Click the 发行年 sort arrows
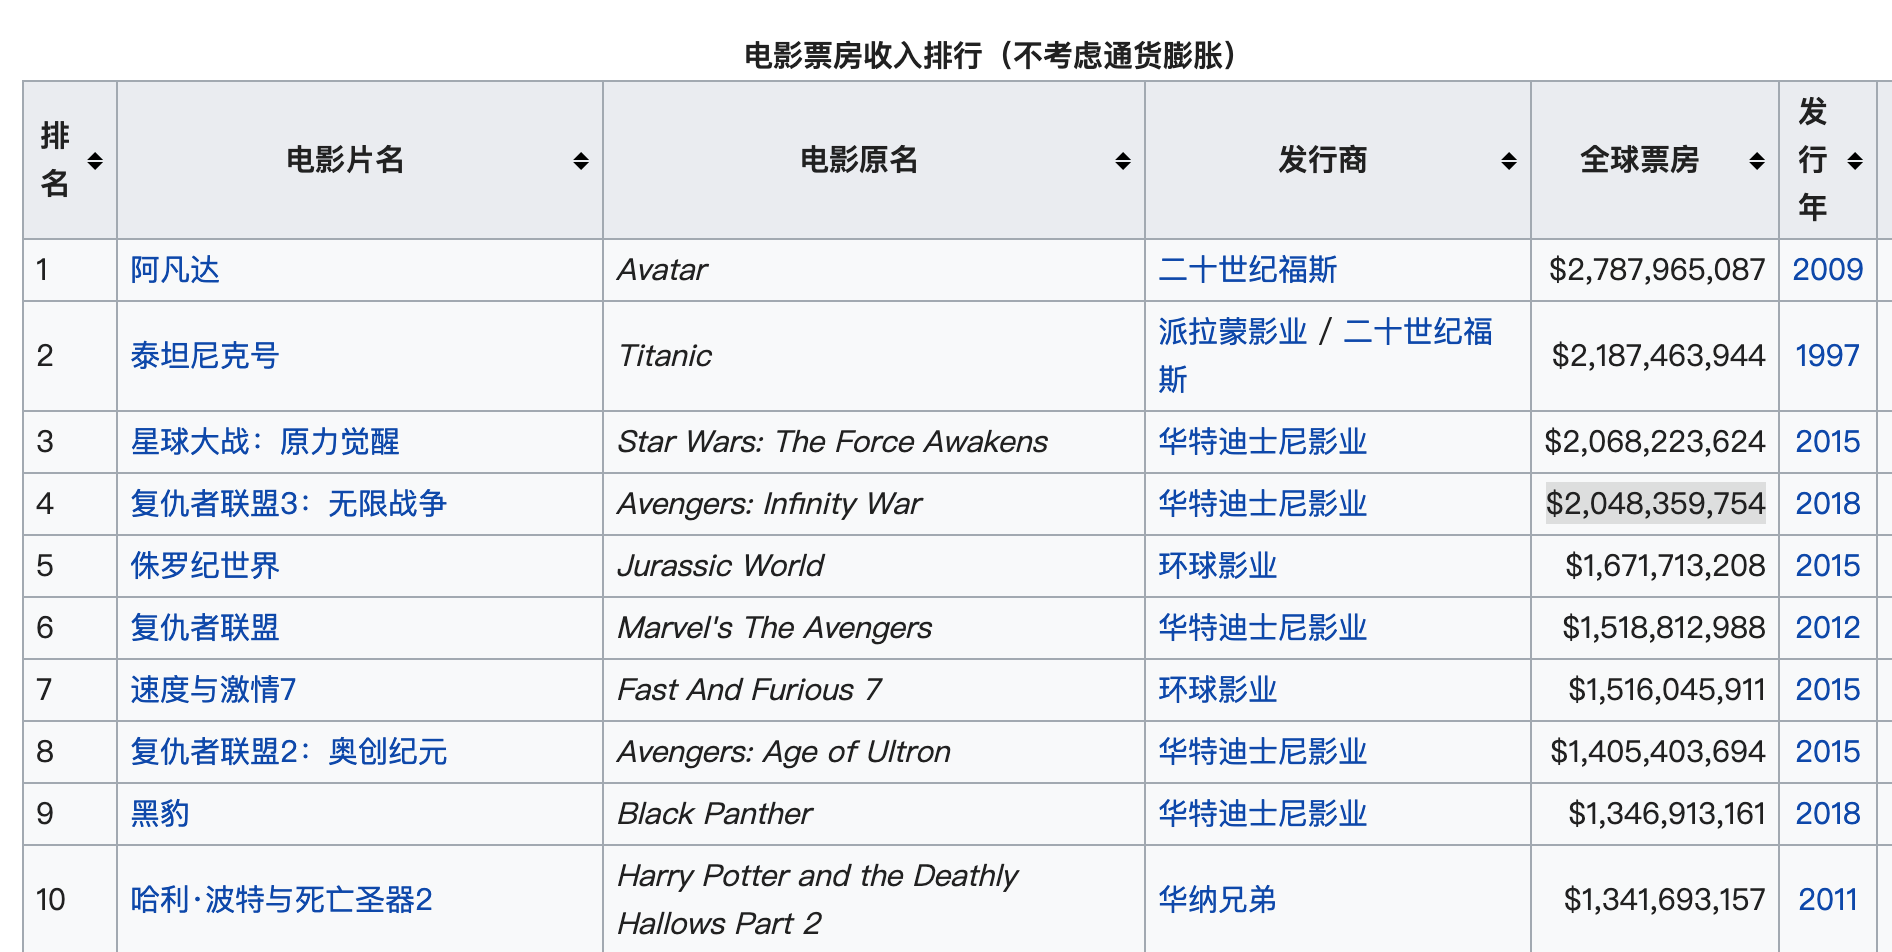The width and height of the screenshot is (1892, 952). (x=1854, y=161)
